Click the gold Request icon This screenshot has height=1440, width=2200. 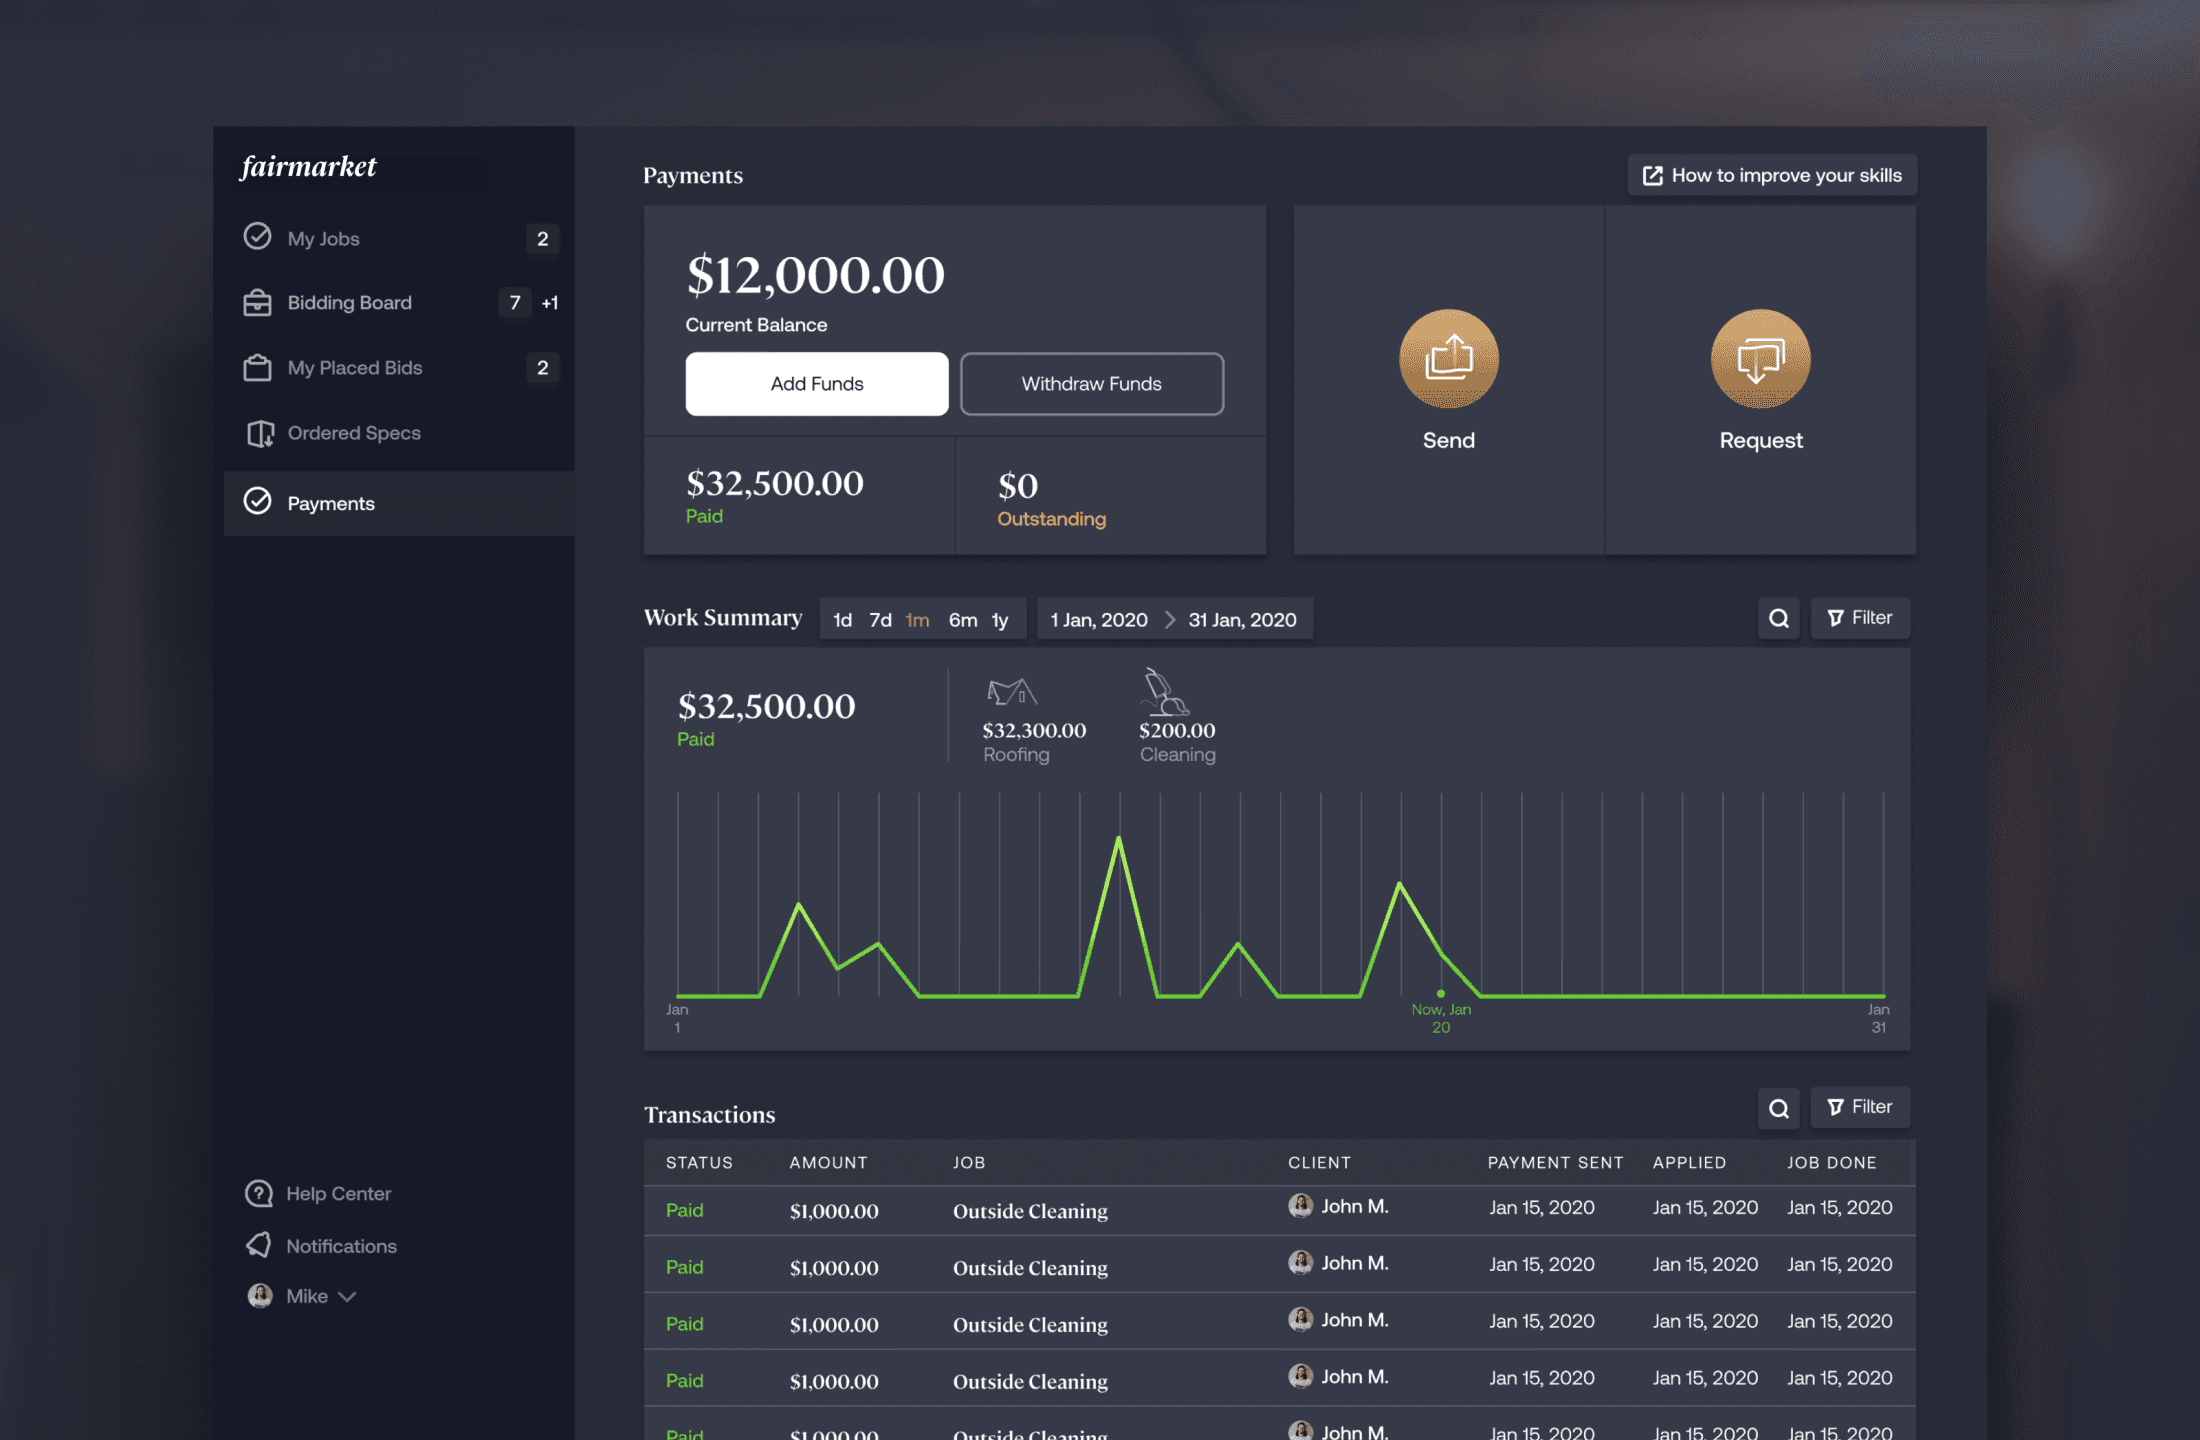(1760, 359)
